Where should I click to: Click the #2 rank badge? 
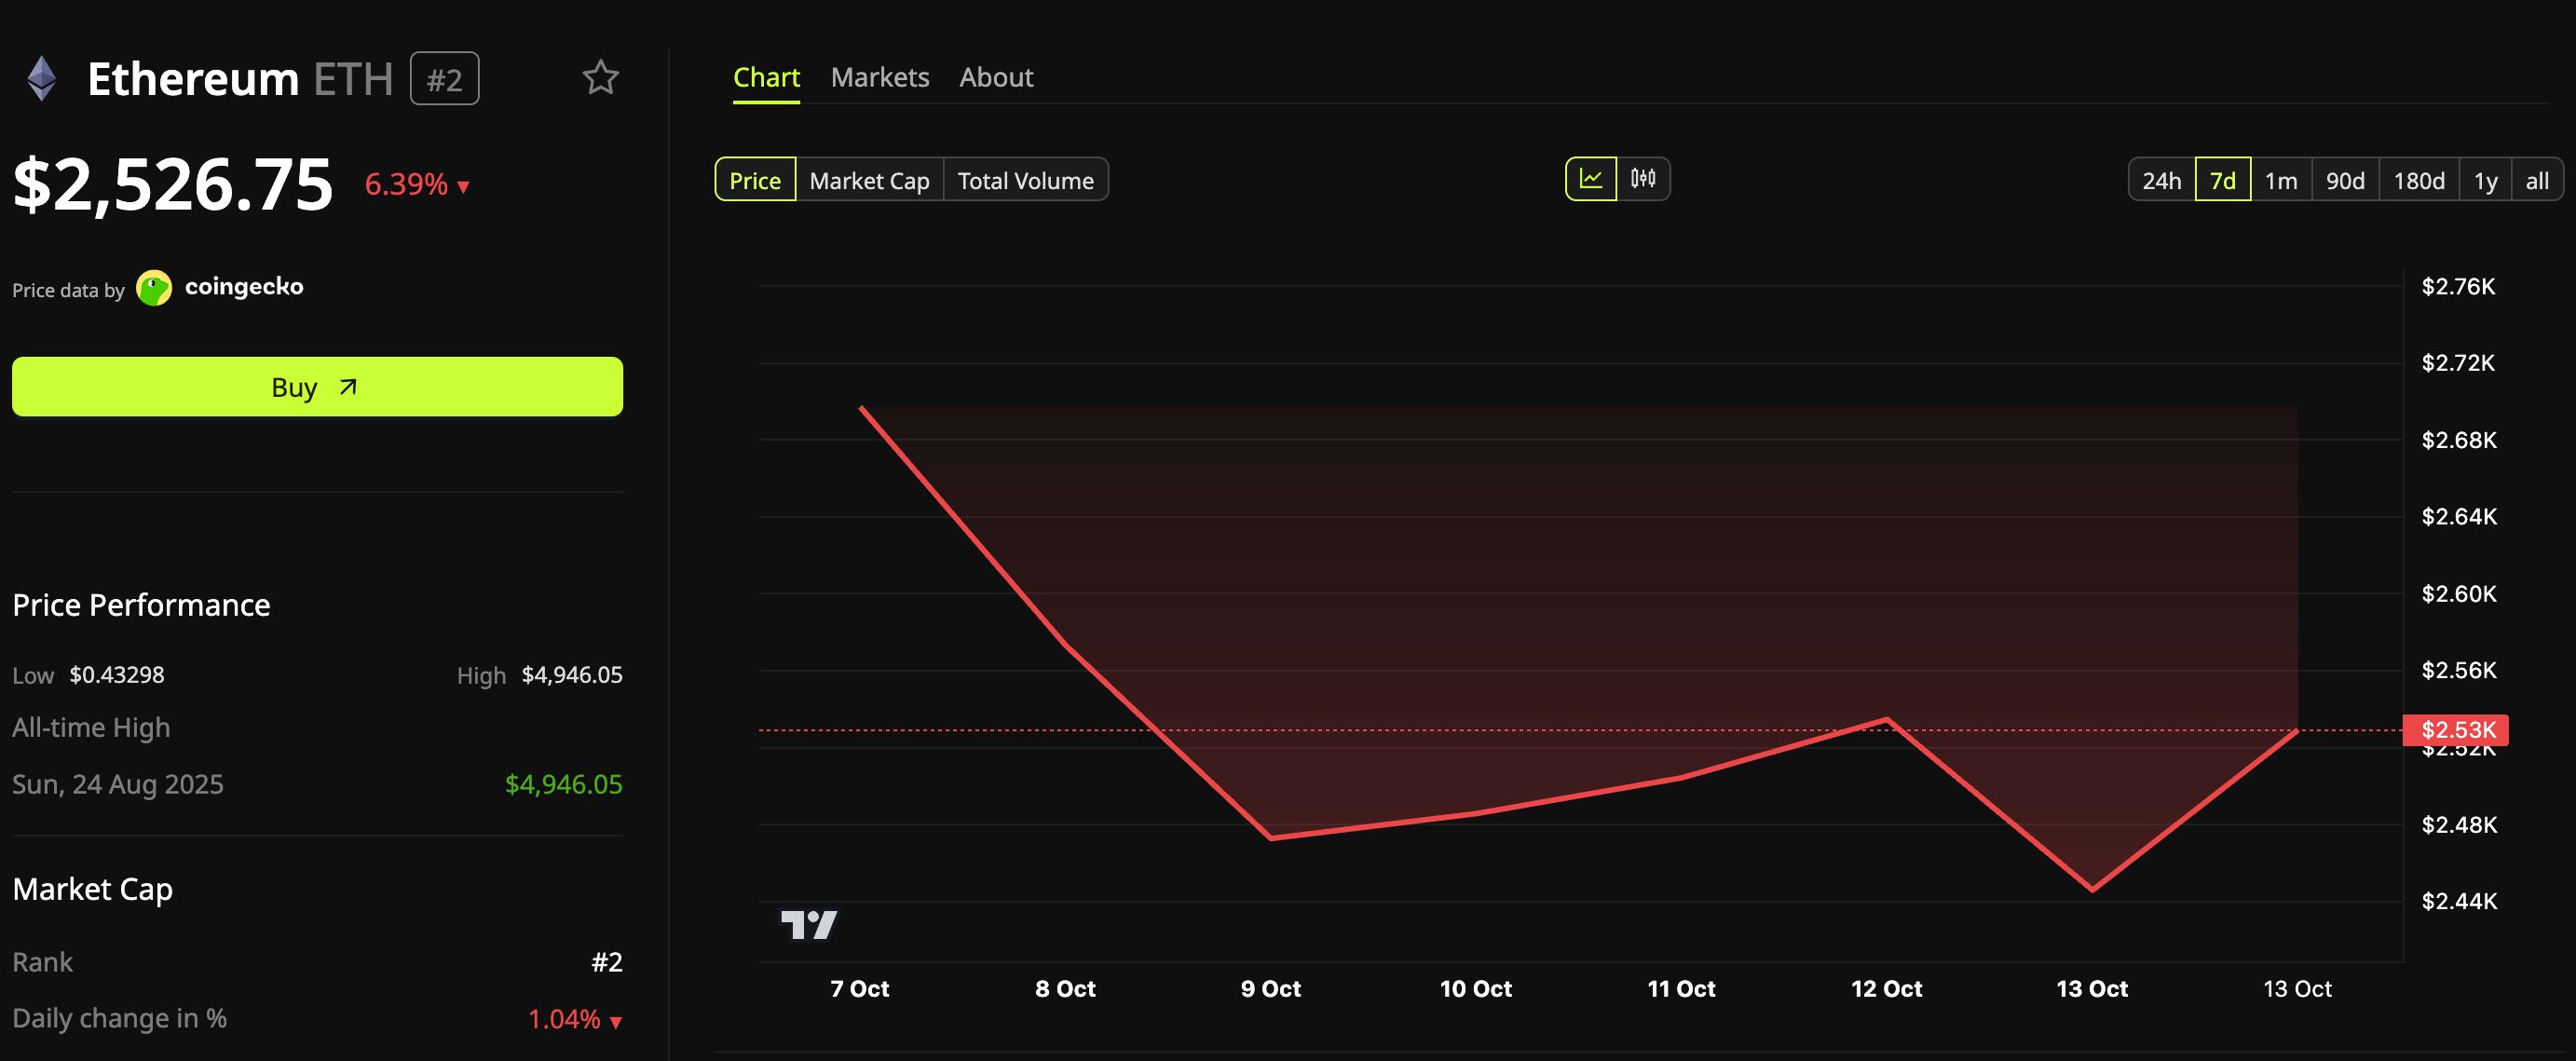(444, 79)
